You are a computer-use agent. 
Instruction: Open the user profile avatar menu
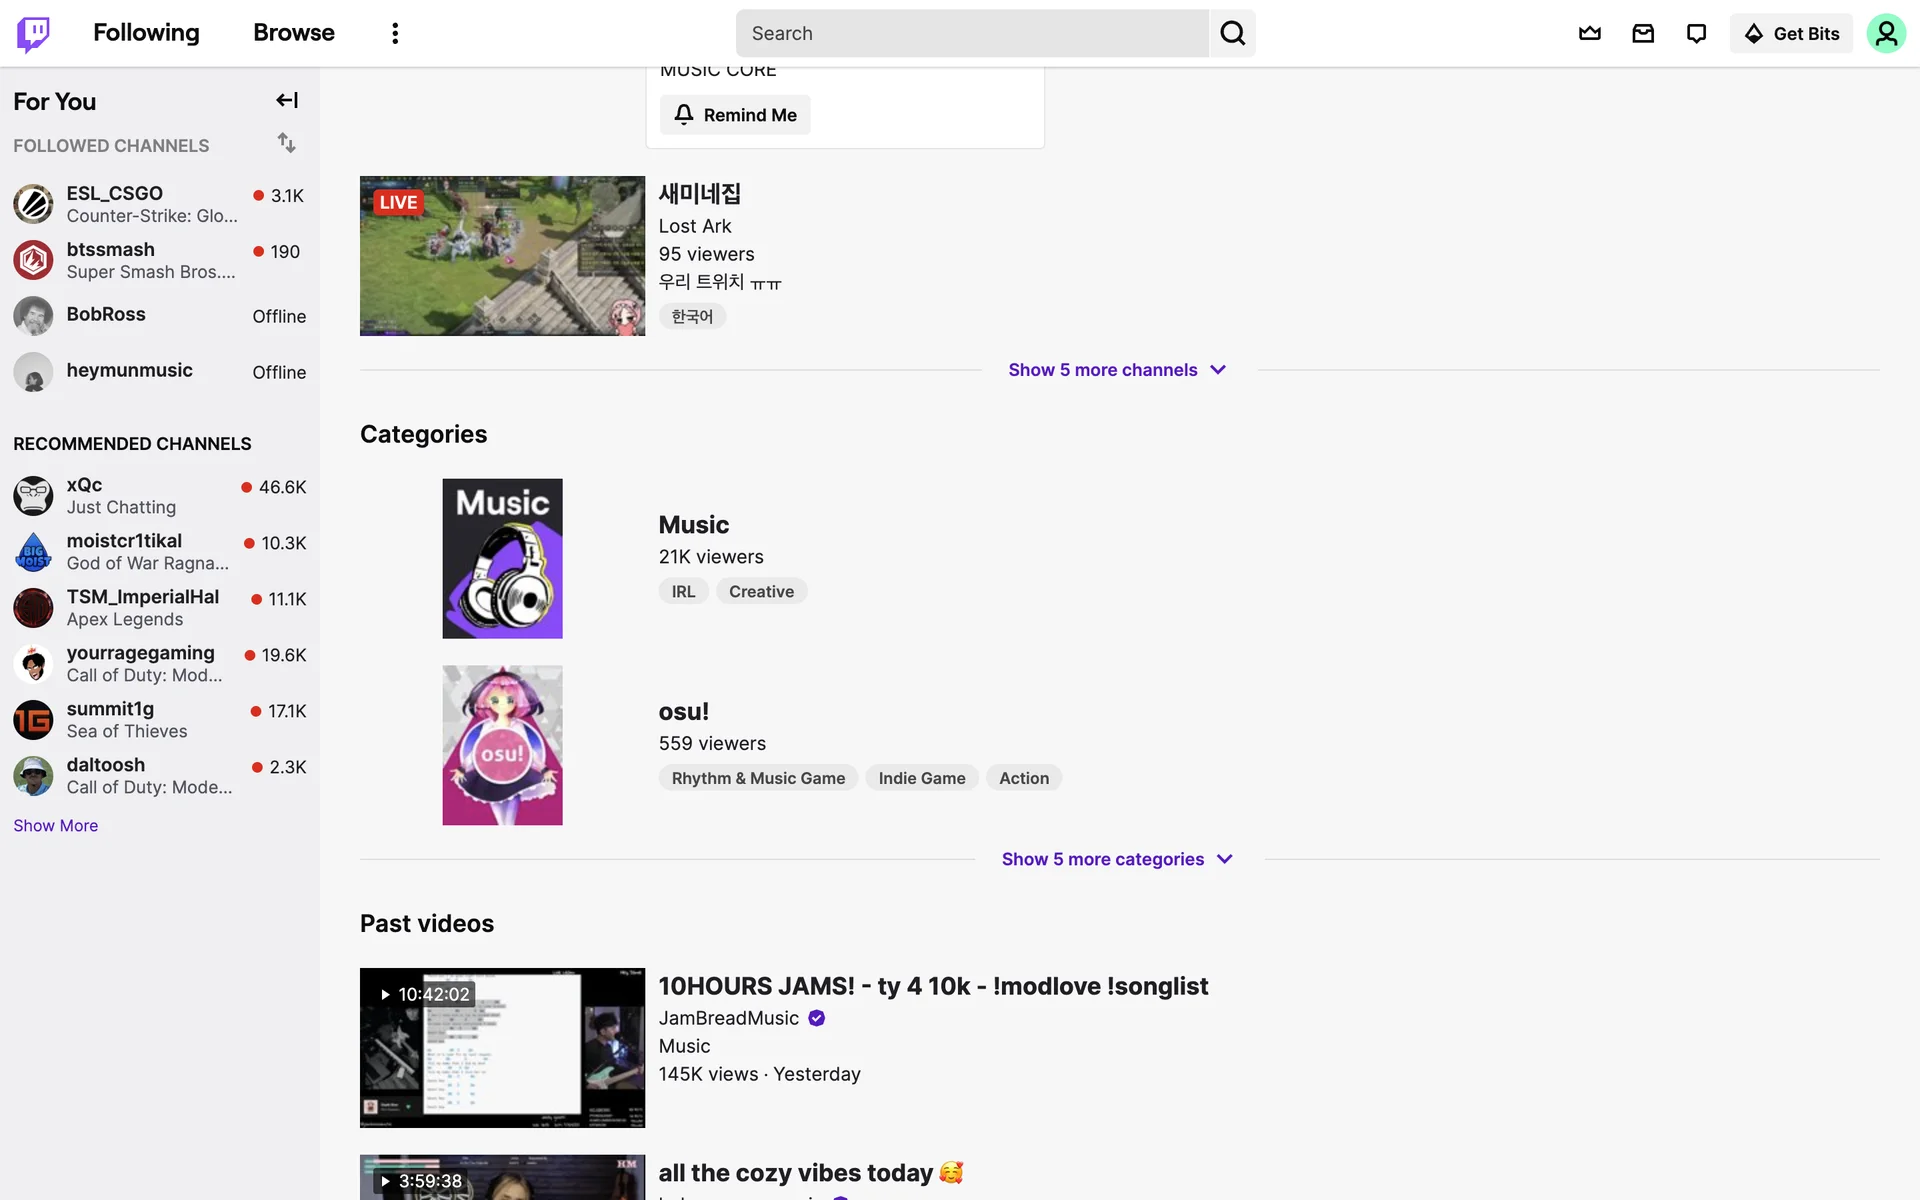(x=1885, y=33)
